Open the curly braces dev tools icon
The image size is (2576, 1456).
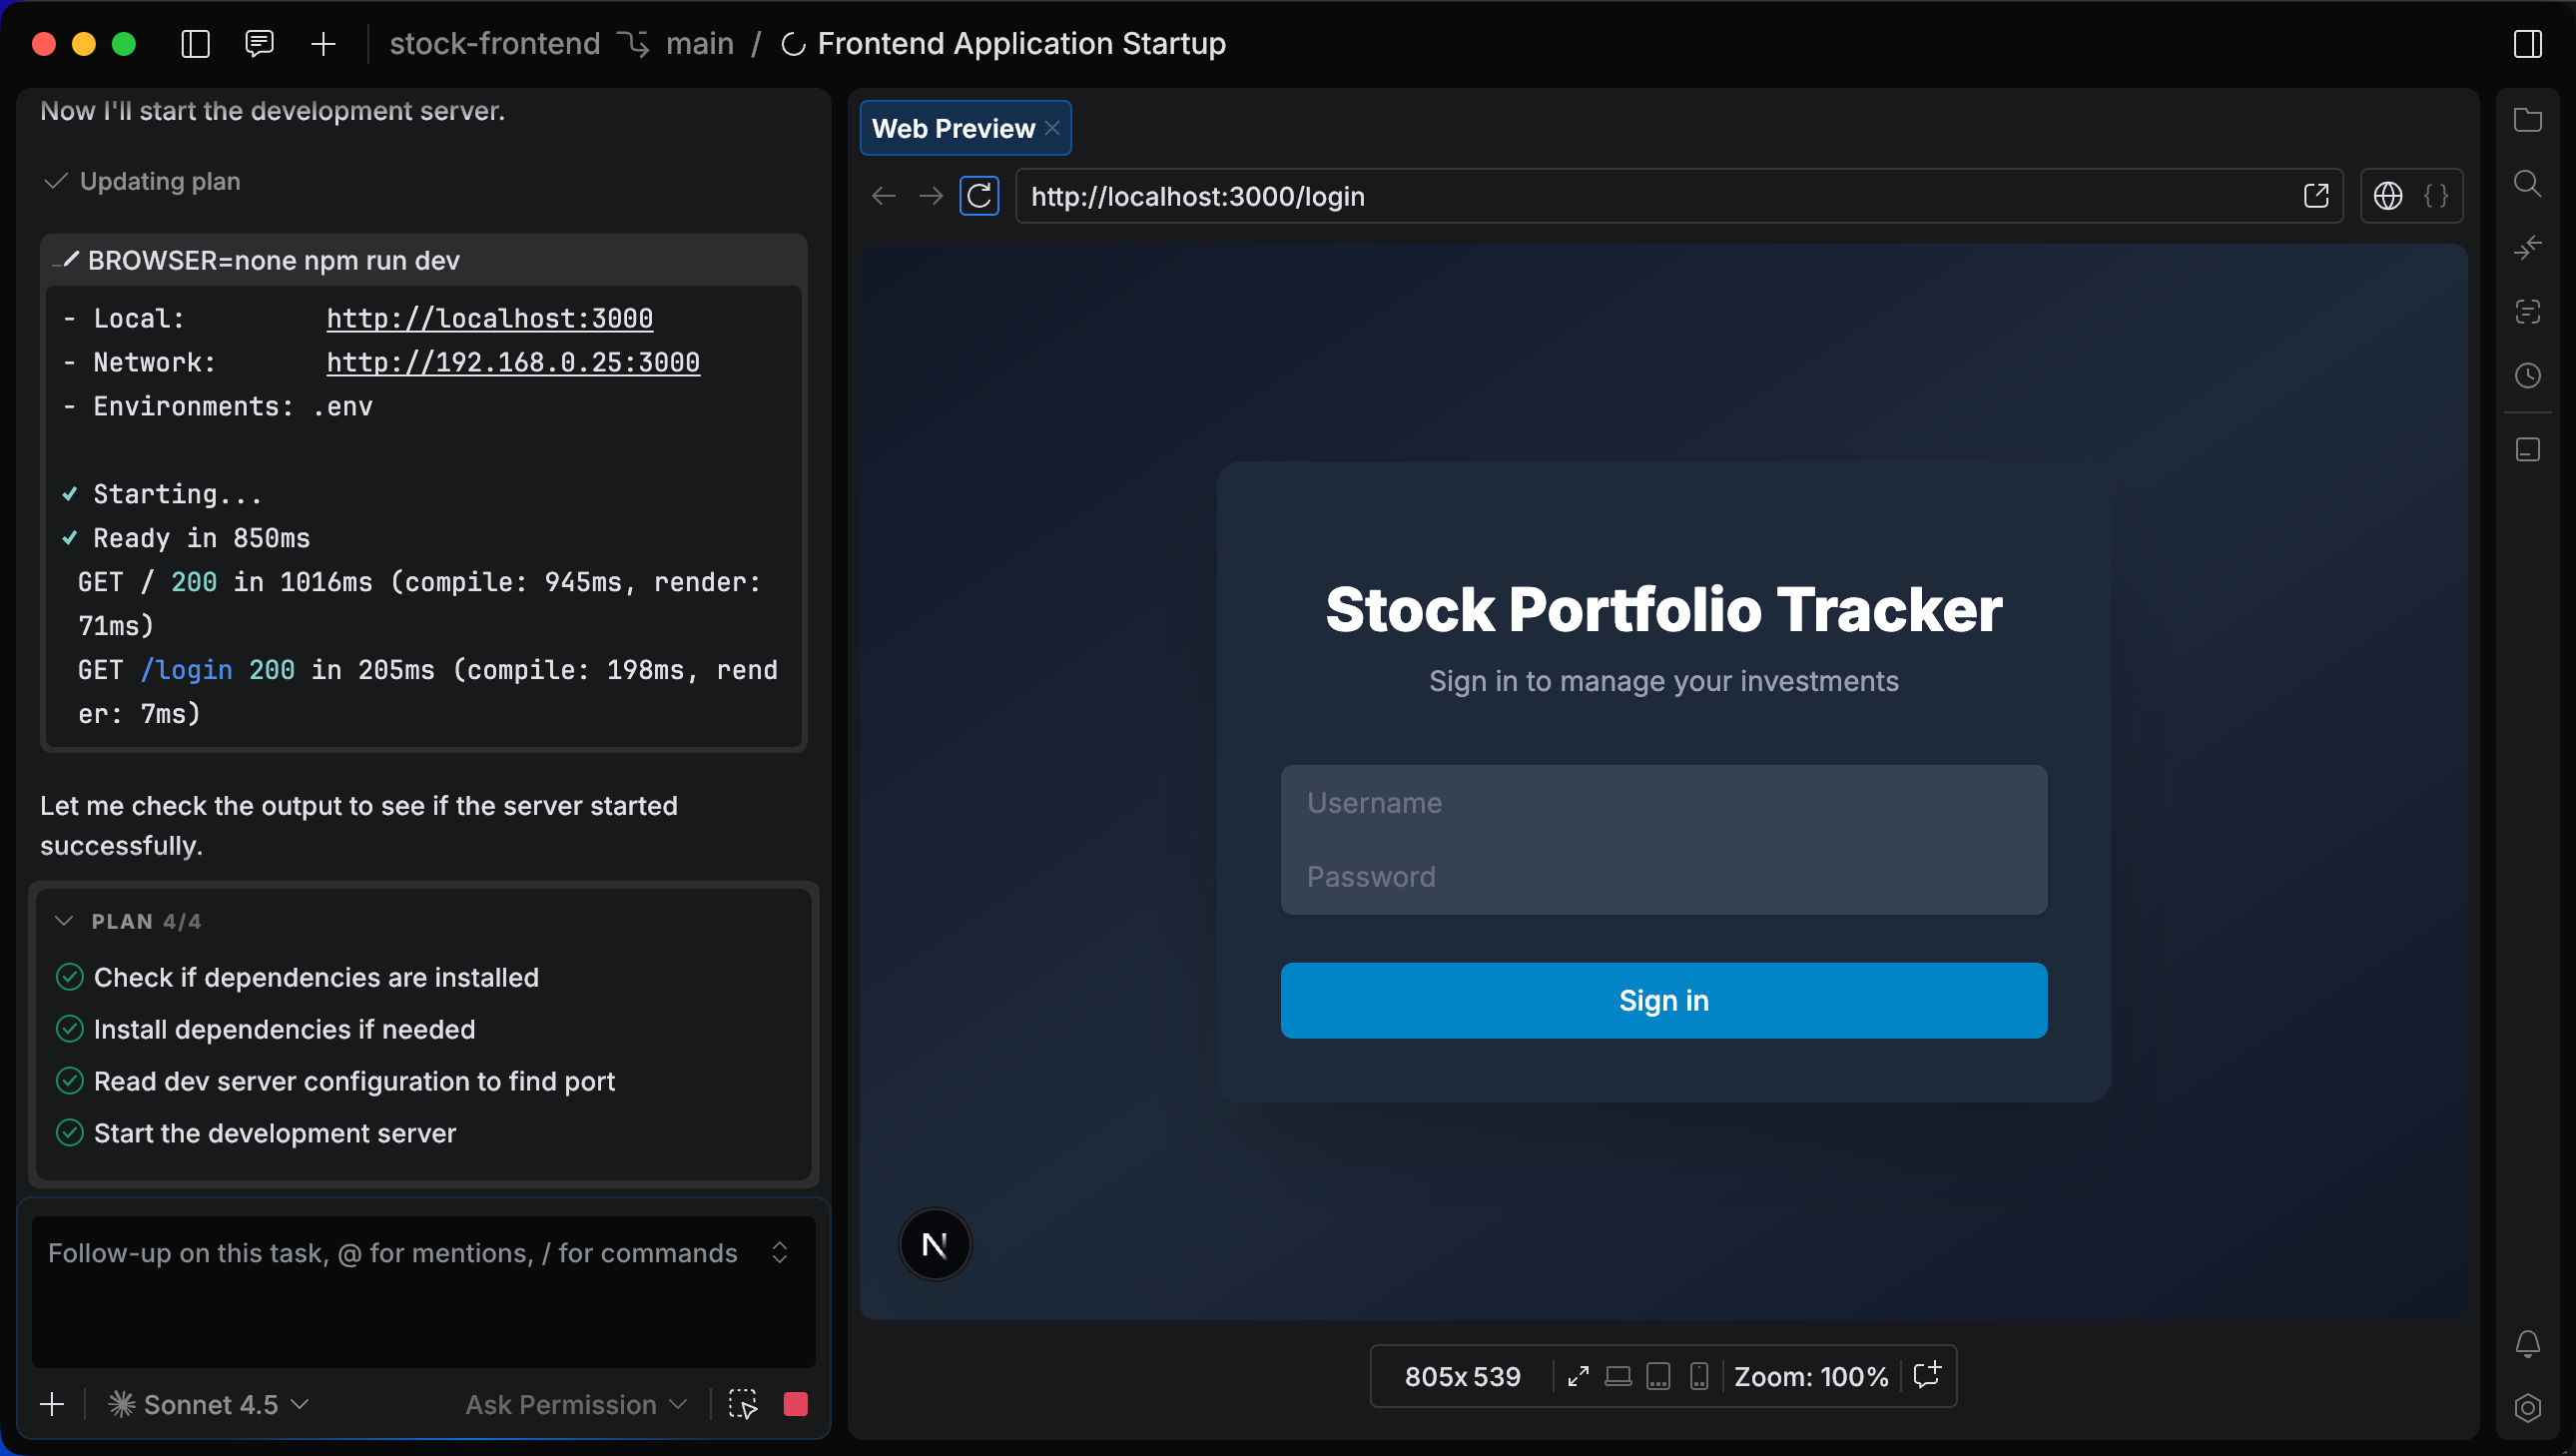click(2436, 196)
